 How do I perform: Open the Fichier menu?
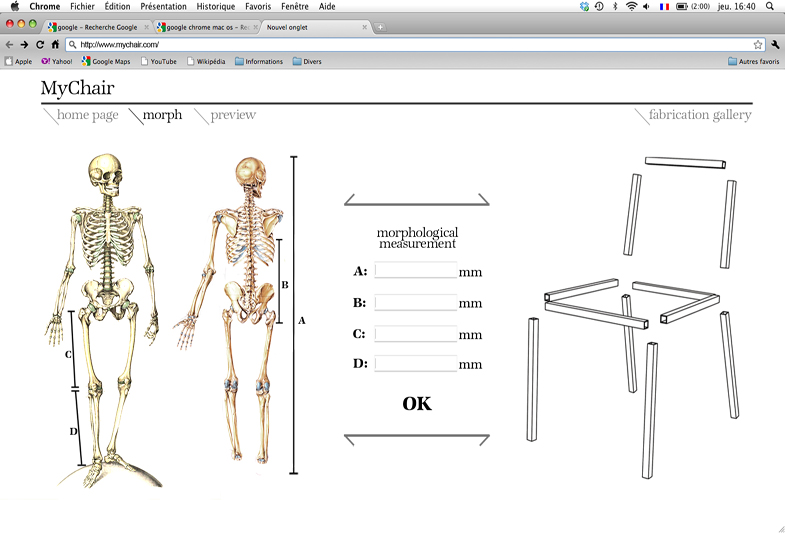82,7
